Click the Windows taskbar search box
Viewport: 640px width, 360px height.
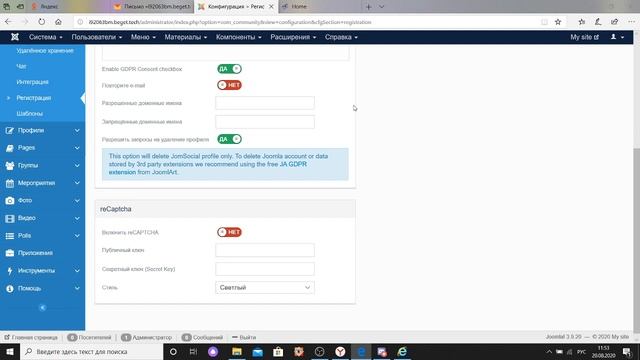[x=91, y=352]
